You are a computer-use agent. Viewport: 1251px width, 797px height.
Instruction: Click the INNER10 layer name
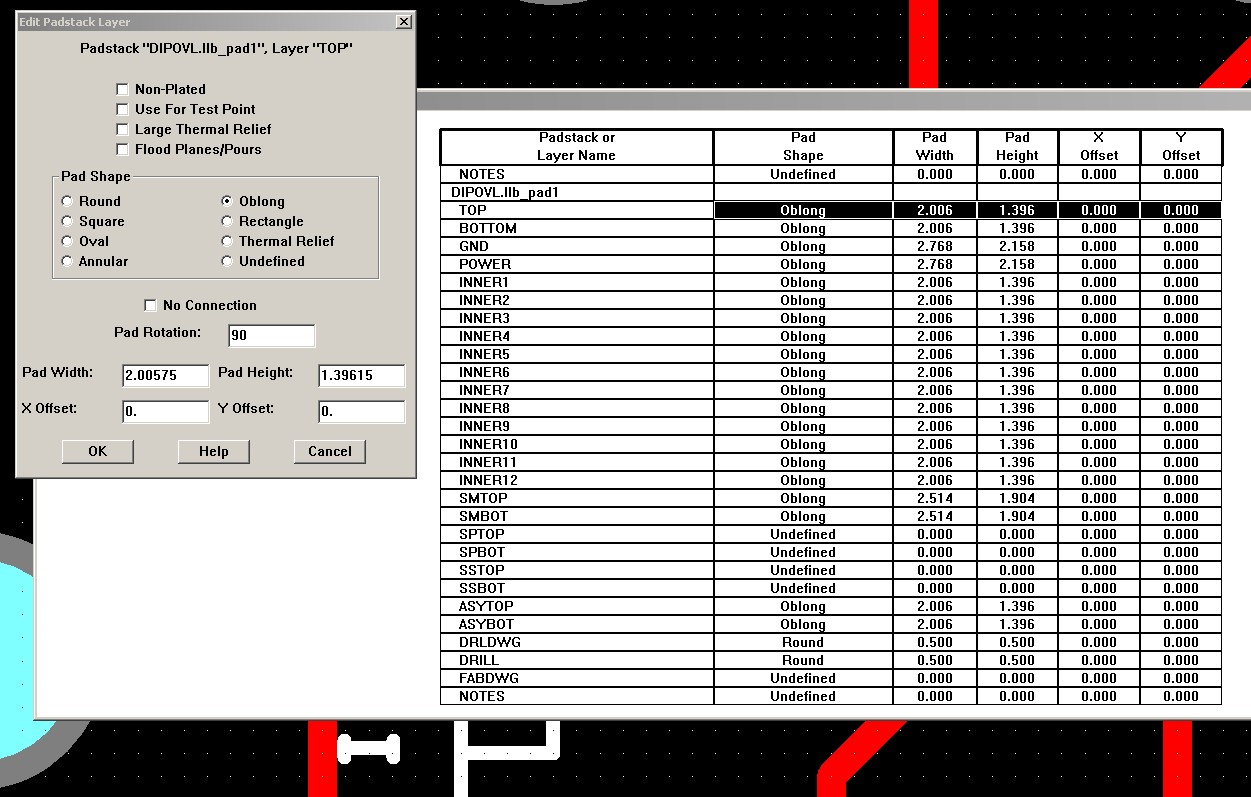[488, 444]
